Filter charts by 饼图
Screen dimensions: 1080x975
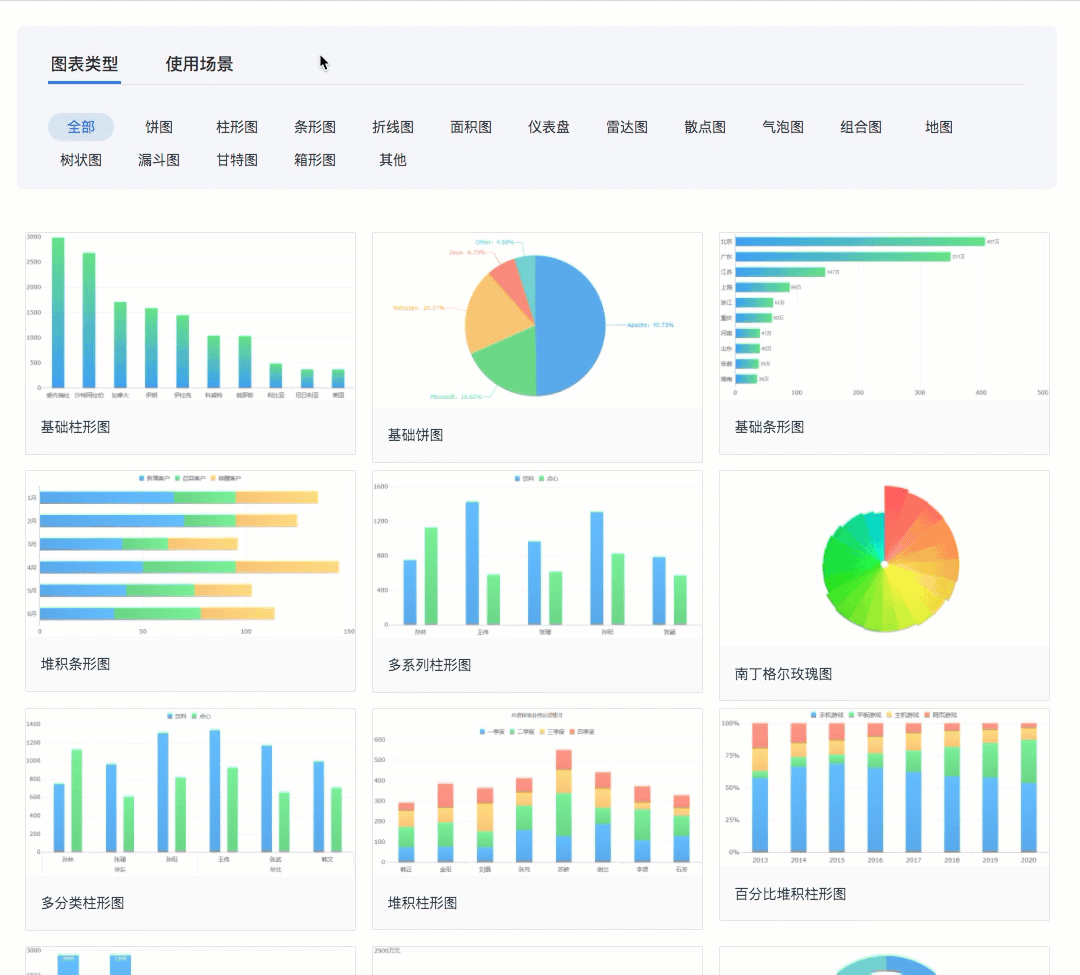[158, 127]
